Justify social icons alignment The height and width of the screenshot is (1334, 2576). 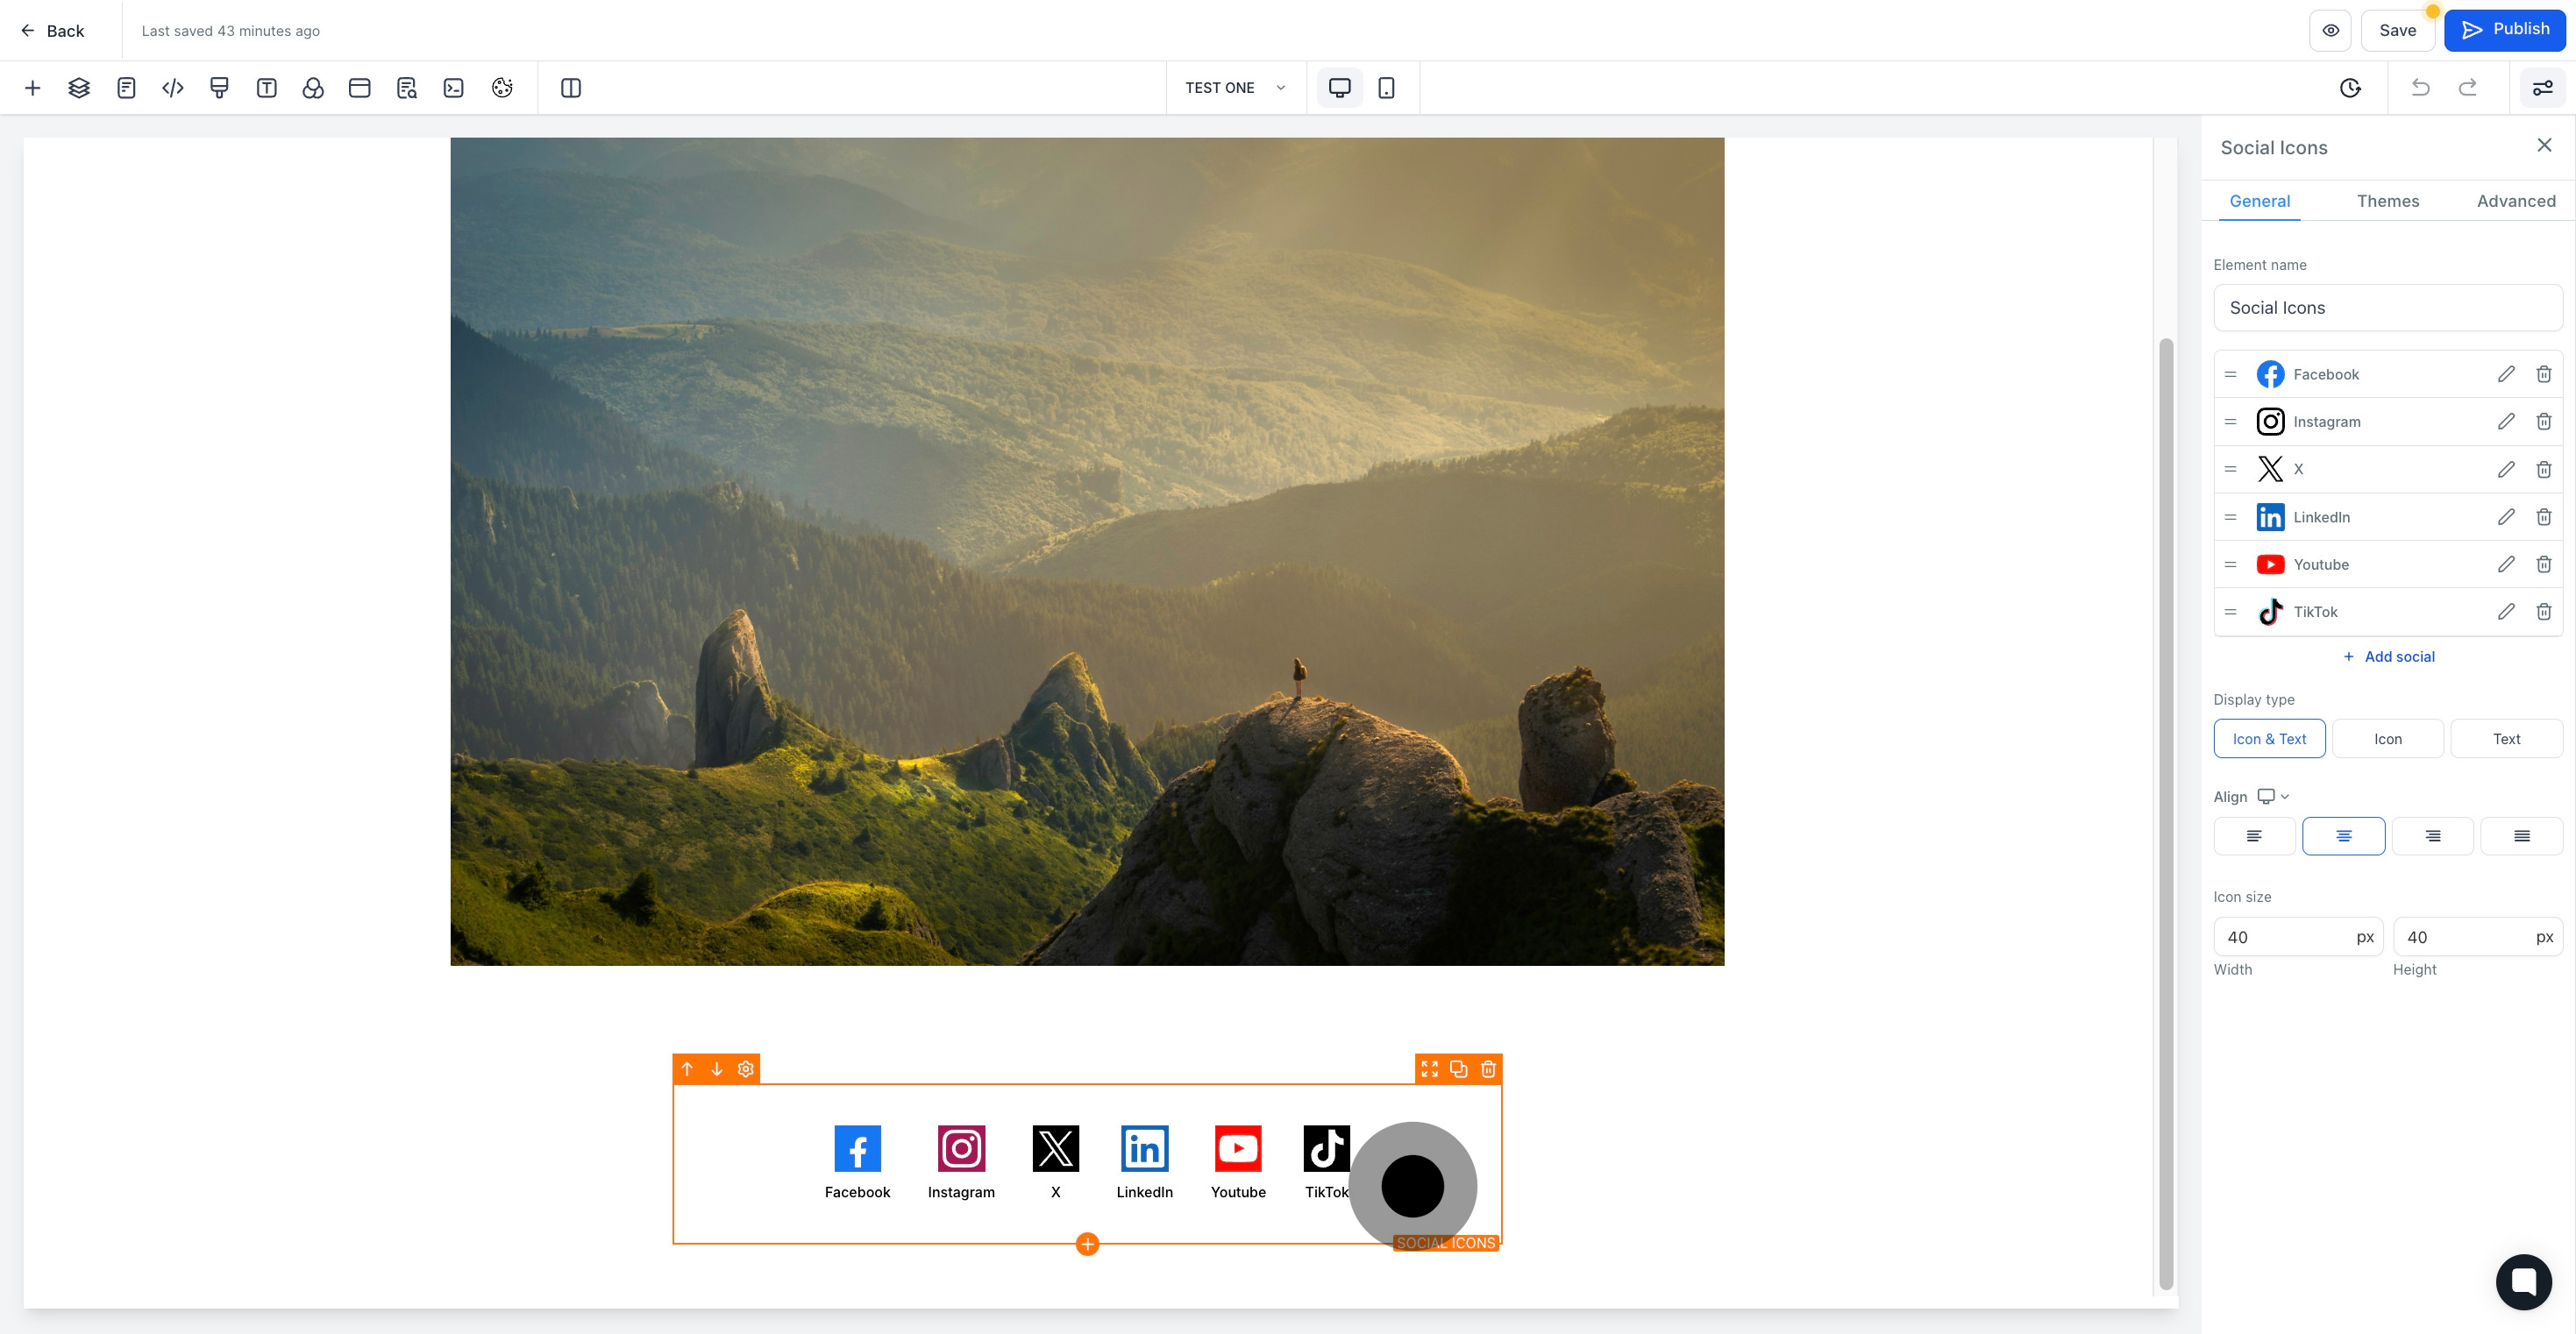(x=2522, y=836)
